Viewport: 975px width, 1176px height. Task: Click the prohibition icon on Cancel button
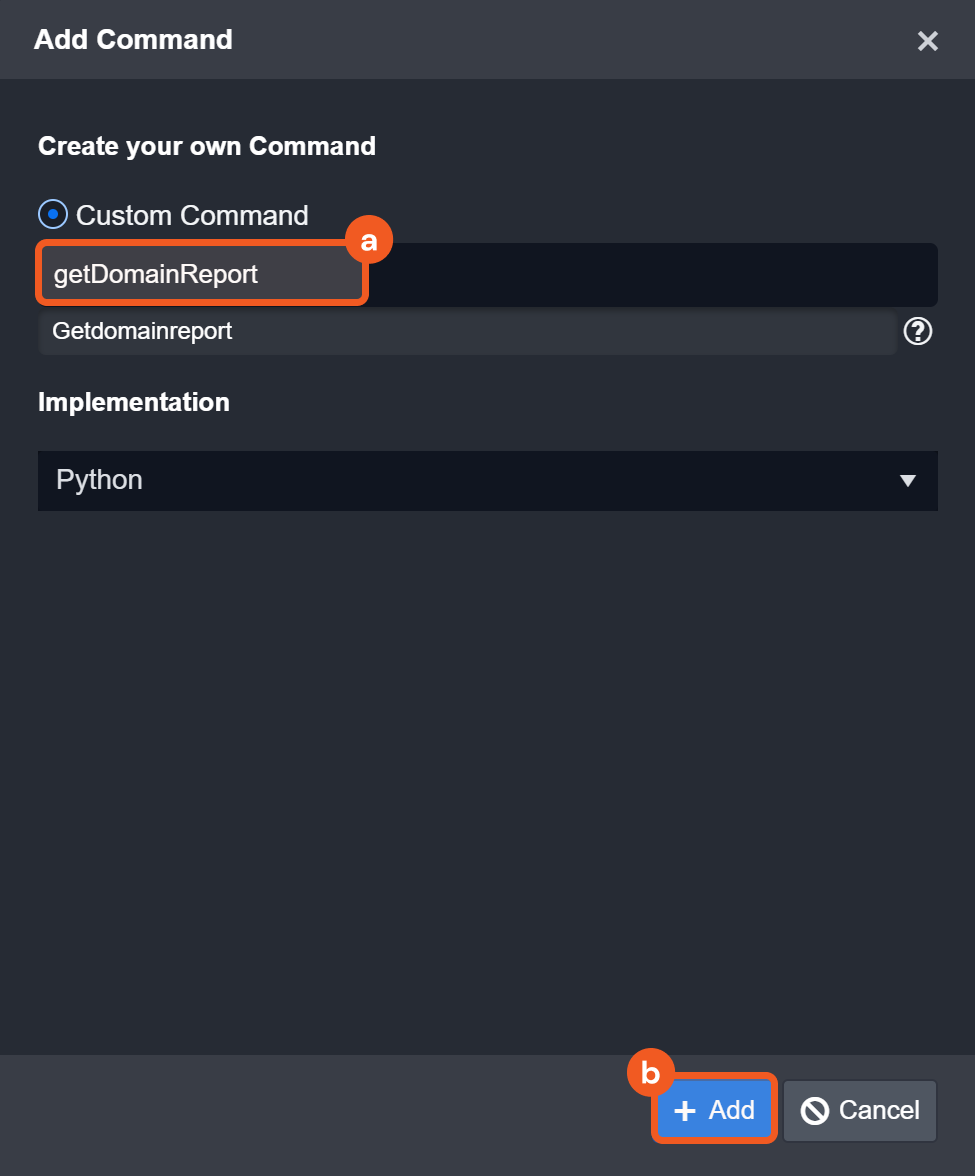click(815, 1110)
